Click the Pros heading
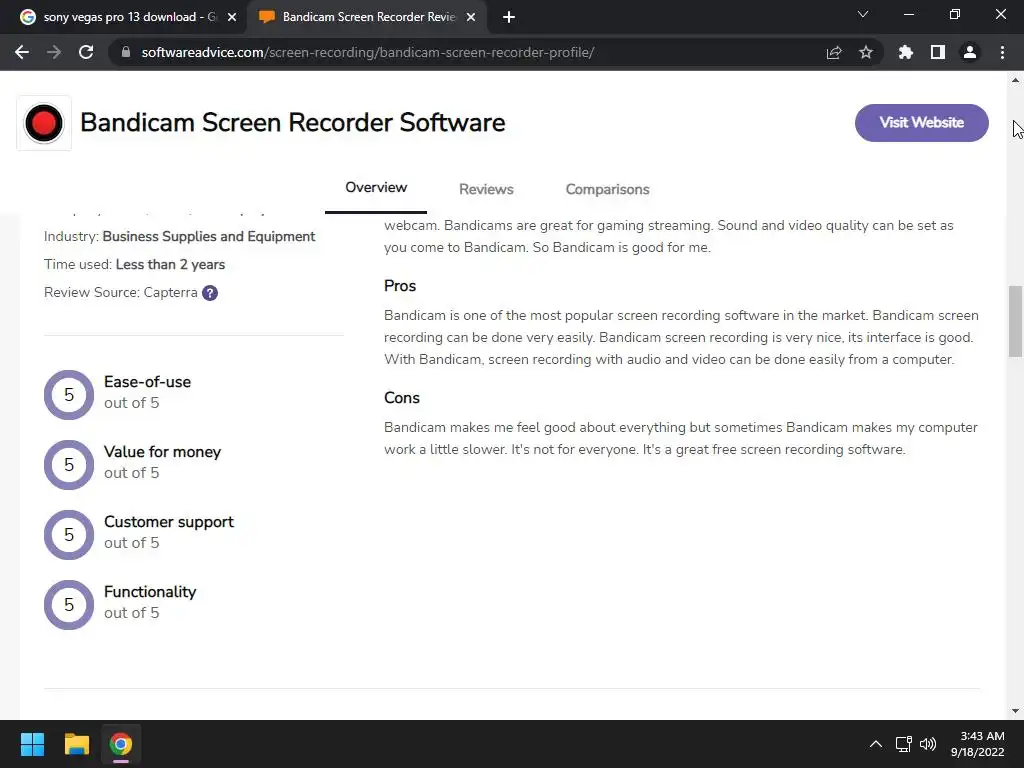The image size is (1024, 768). [400, 286]
